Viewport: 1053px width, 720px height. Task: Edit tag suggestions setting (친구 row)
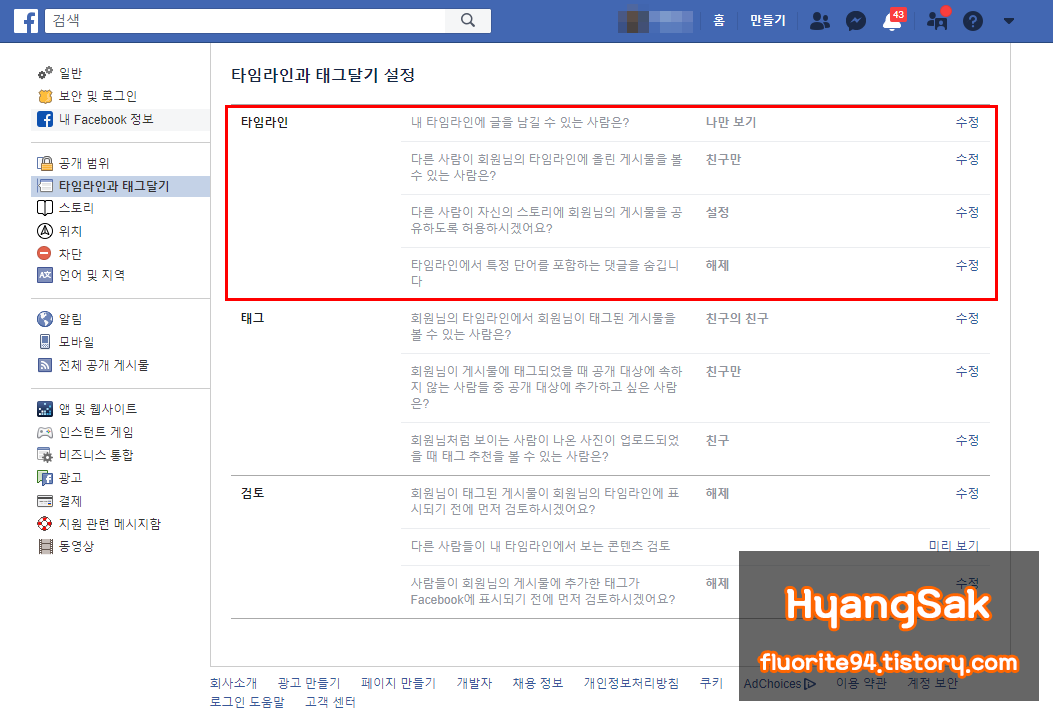(x=967, y=441)
